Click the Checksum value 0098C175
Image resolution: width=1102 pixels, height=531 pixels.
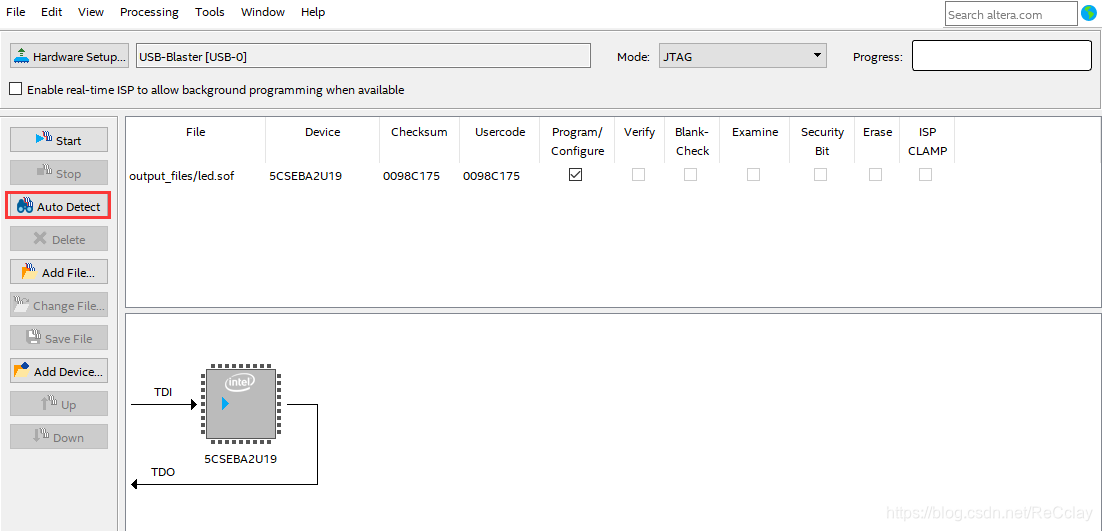tap(411, 176)
